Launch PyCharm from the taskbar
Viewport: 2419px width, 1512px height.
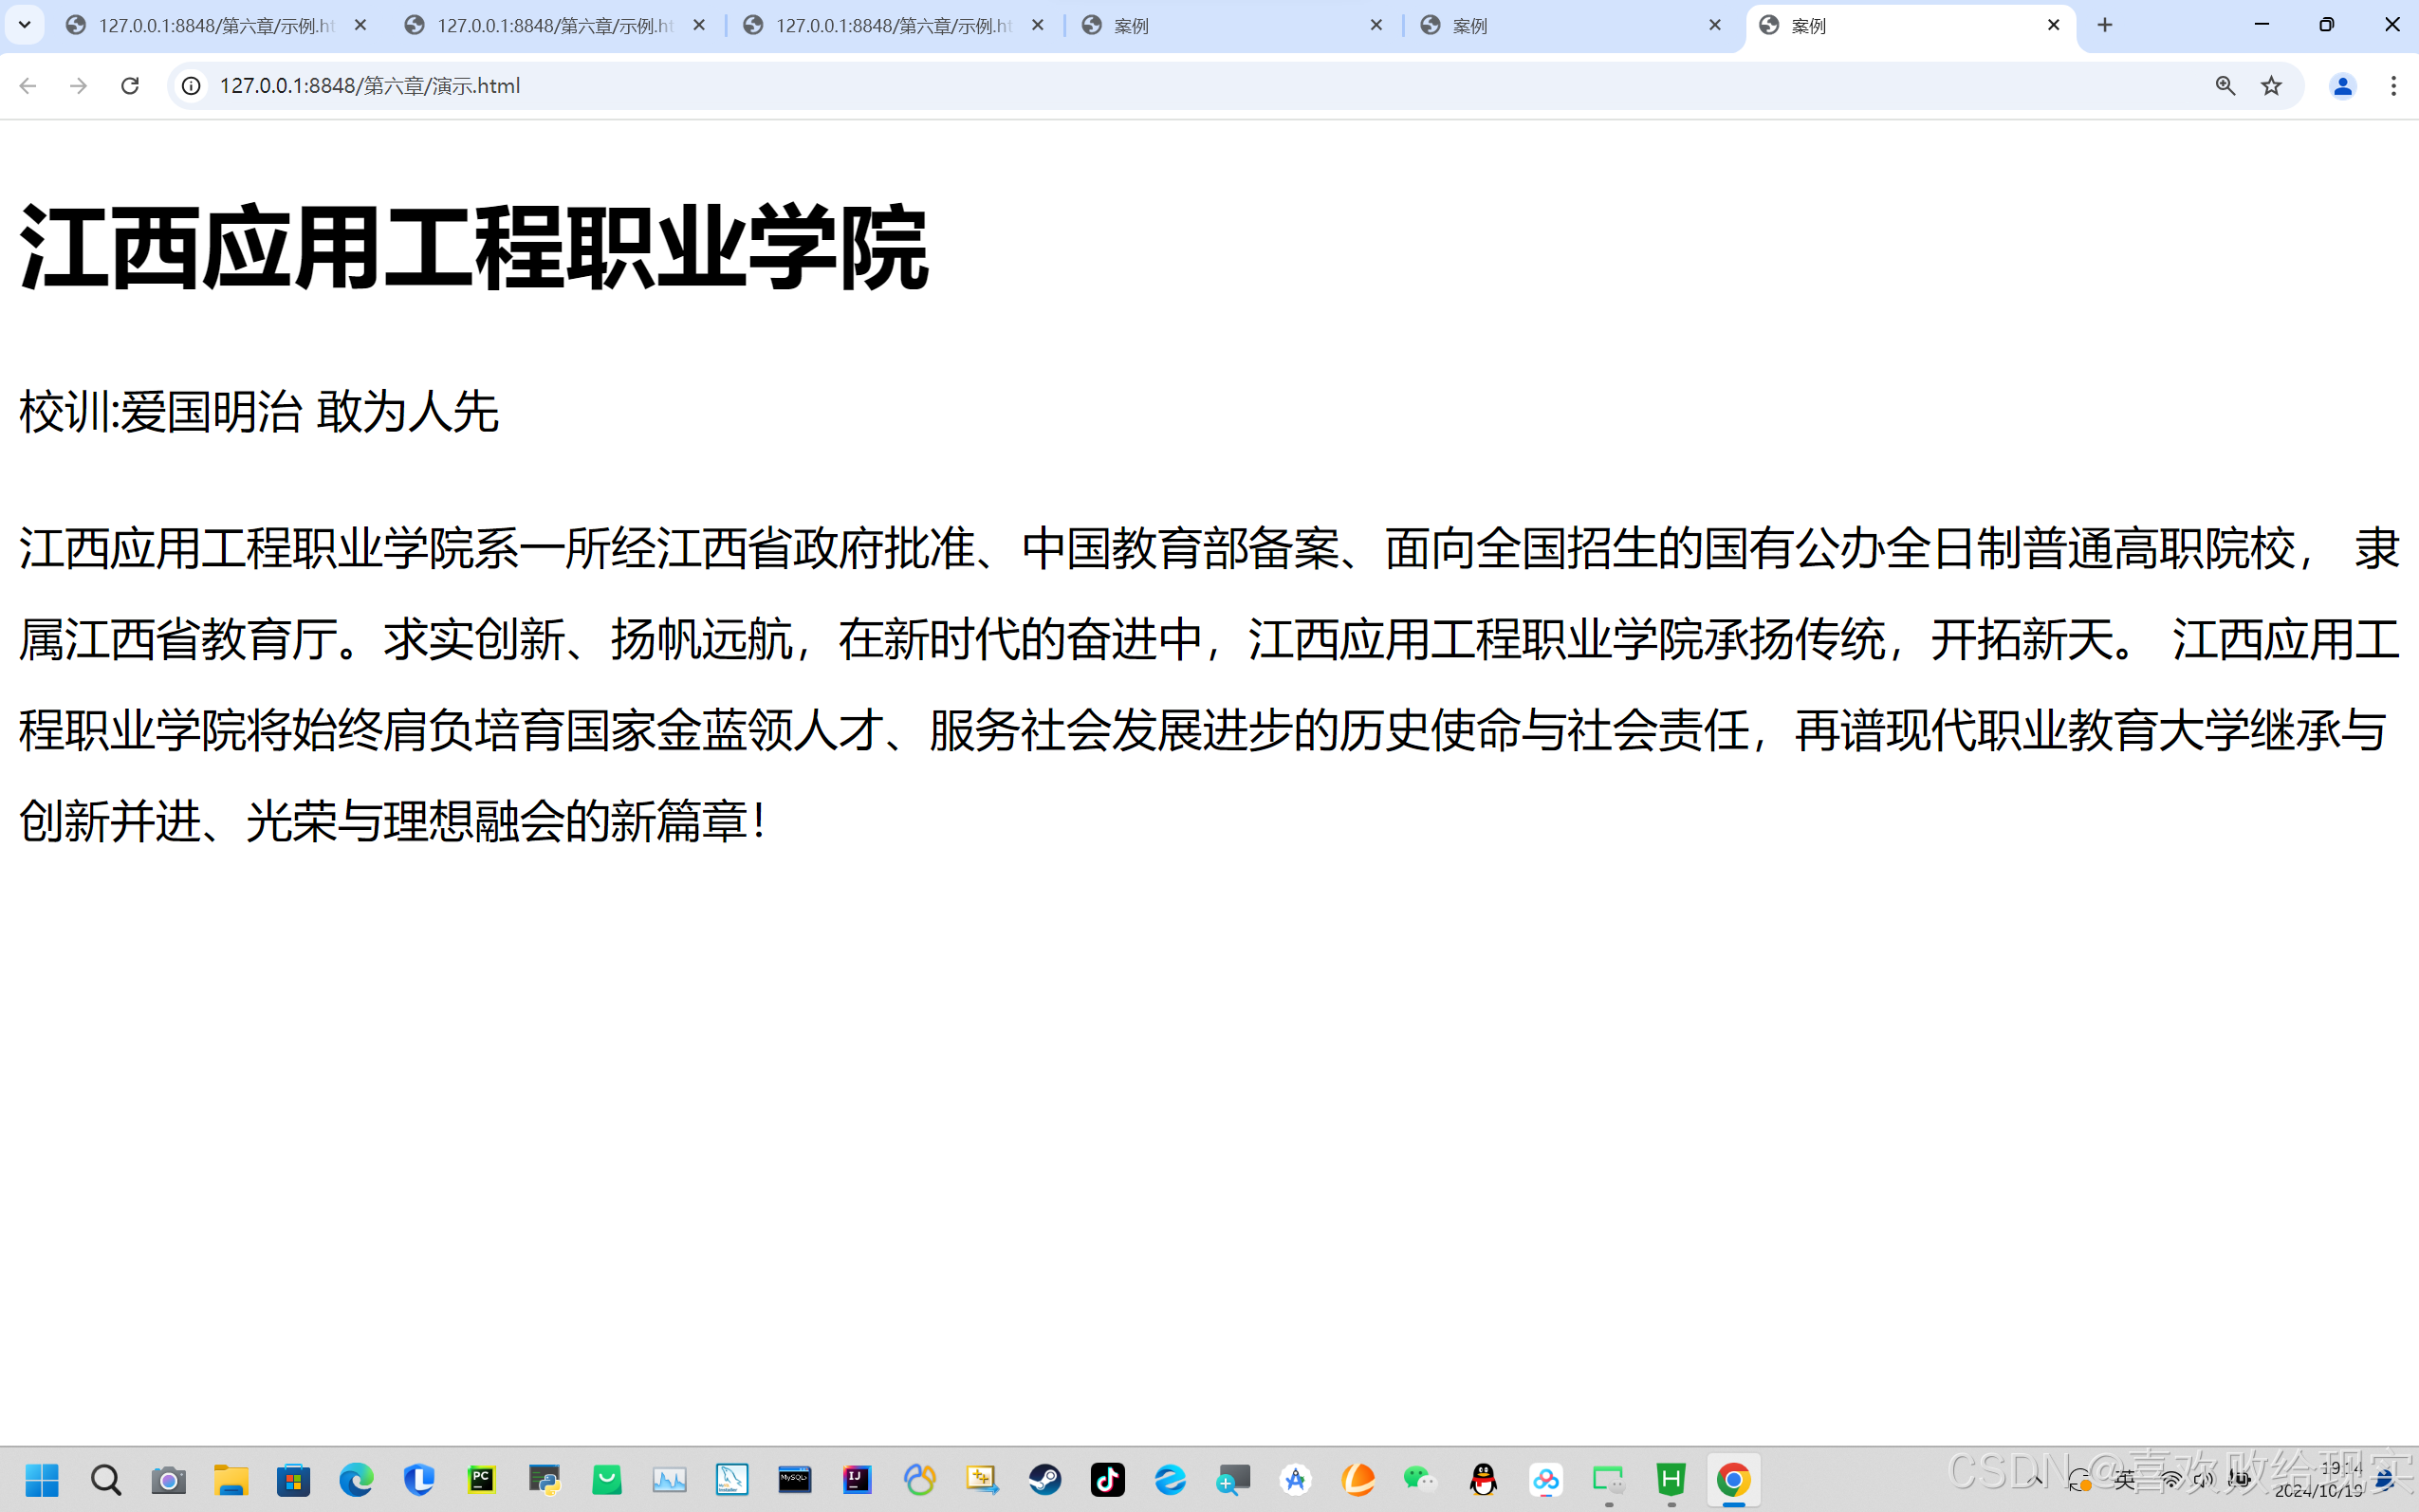(482, 1479)
